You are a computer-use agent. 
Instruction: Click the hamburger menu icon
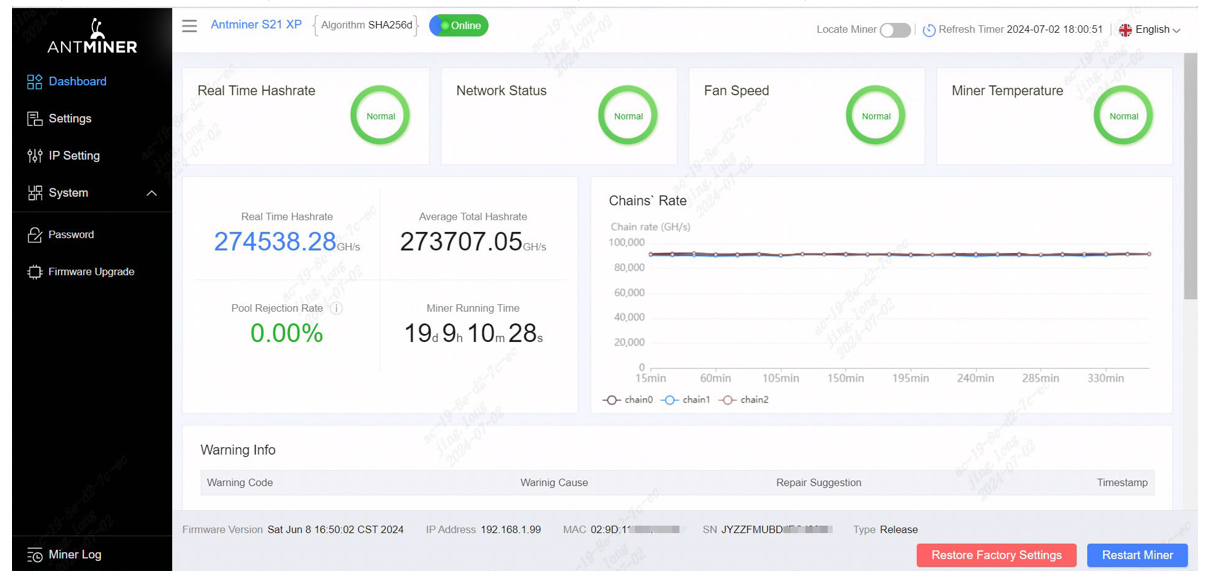pos(189,26)
